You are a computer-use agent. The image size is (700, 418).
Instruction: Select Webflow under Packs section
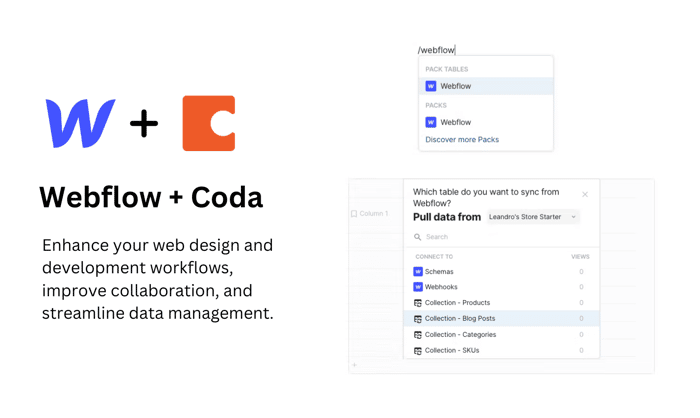coord(486,122)
